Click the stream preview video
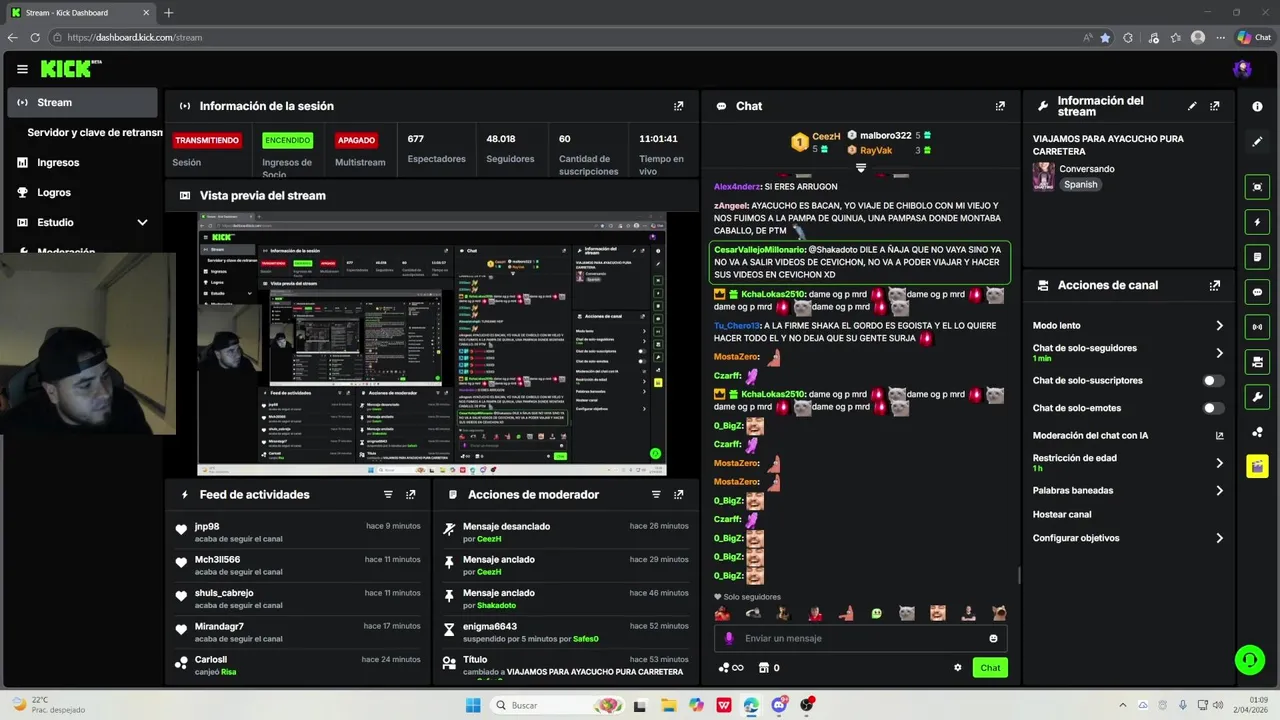Viewport: 1280px width, 720px height. tap(431, 344)
